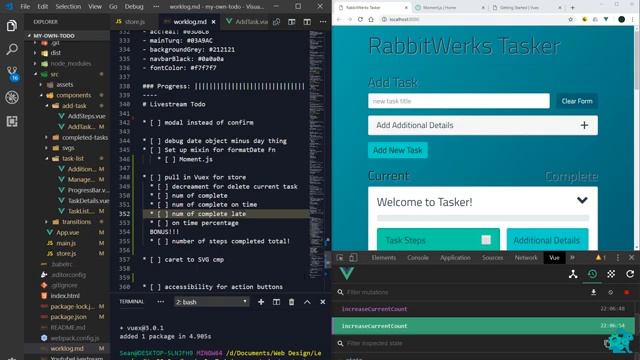Add a new terminal with plus icon
This screenshot has height=360, width=640.
point(261,302)
